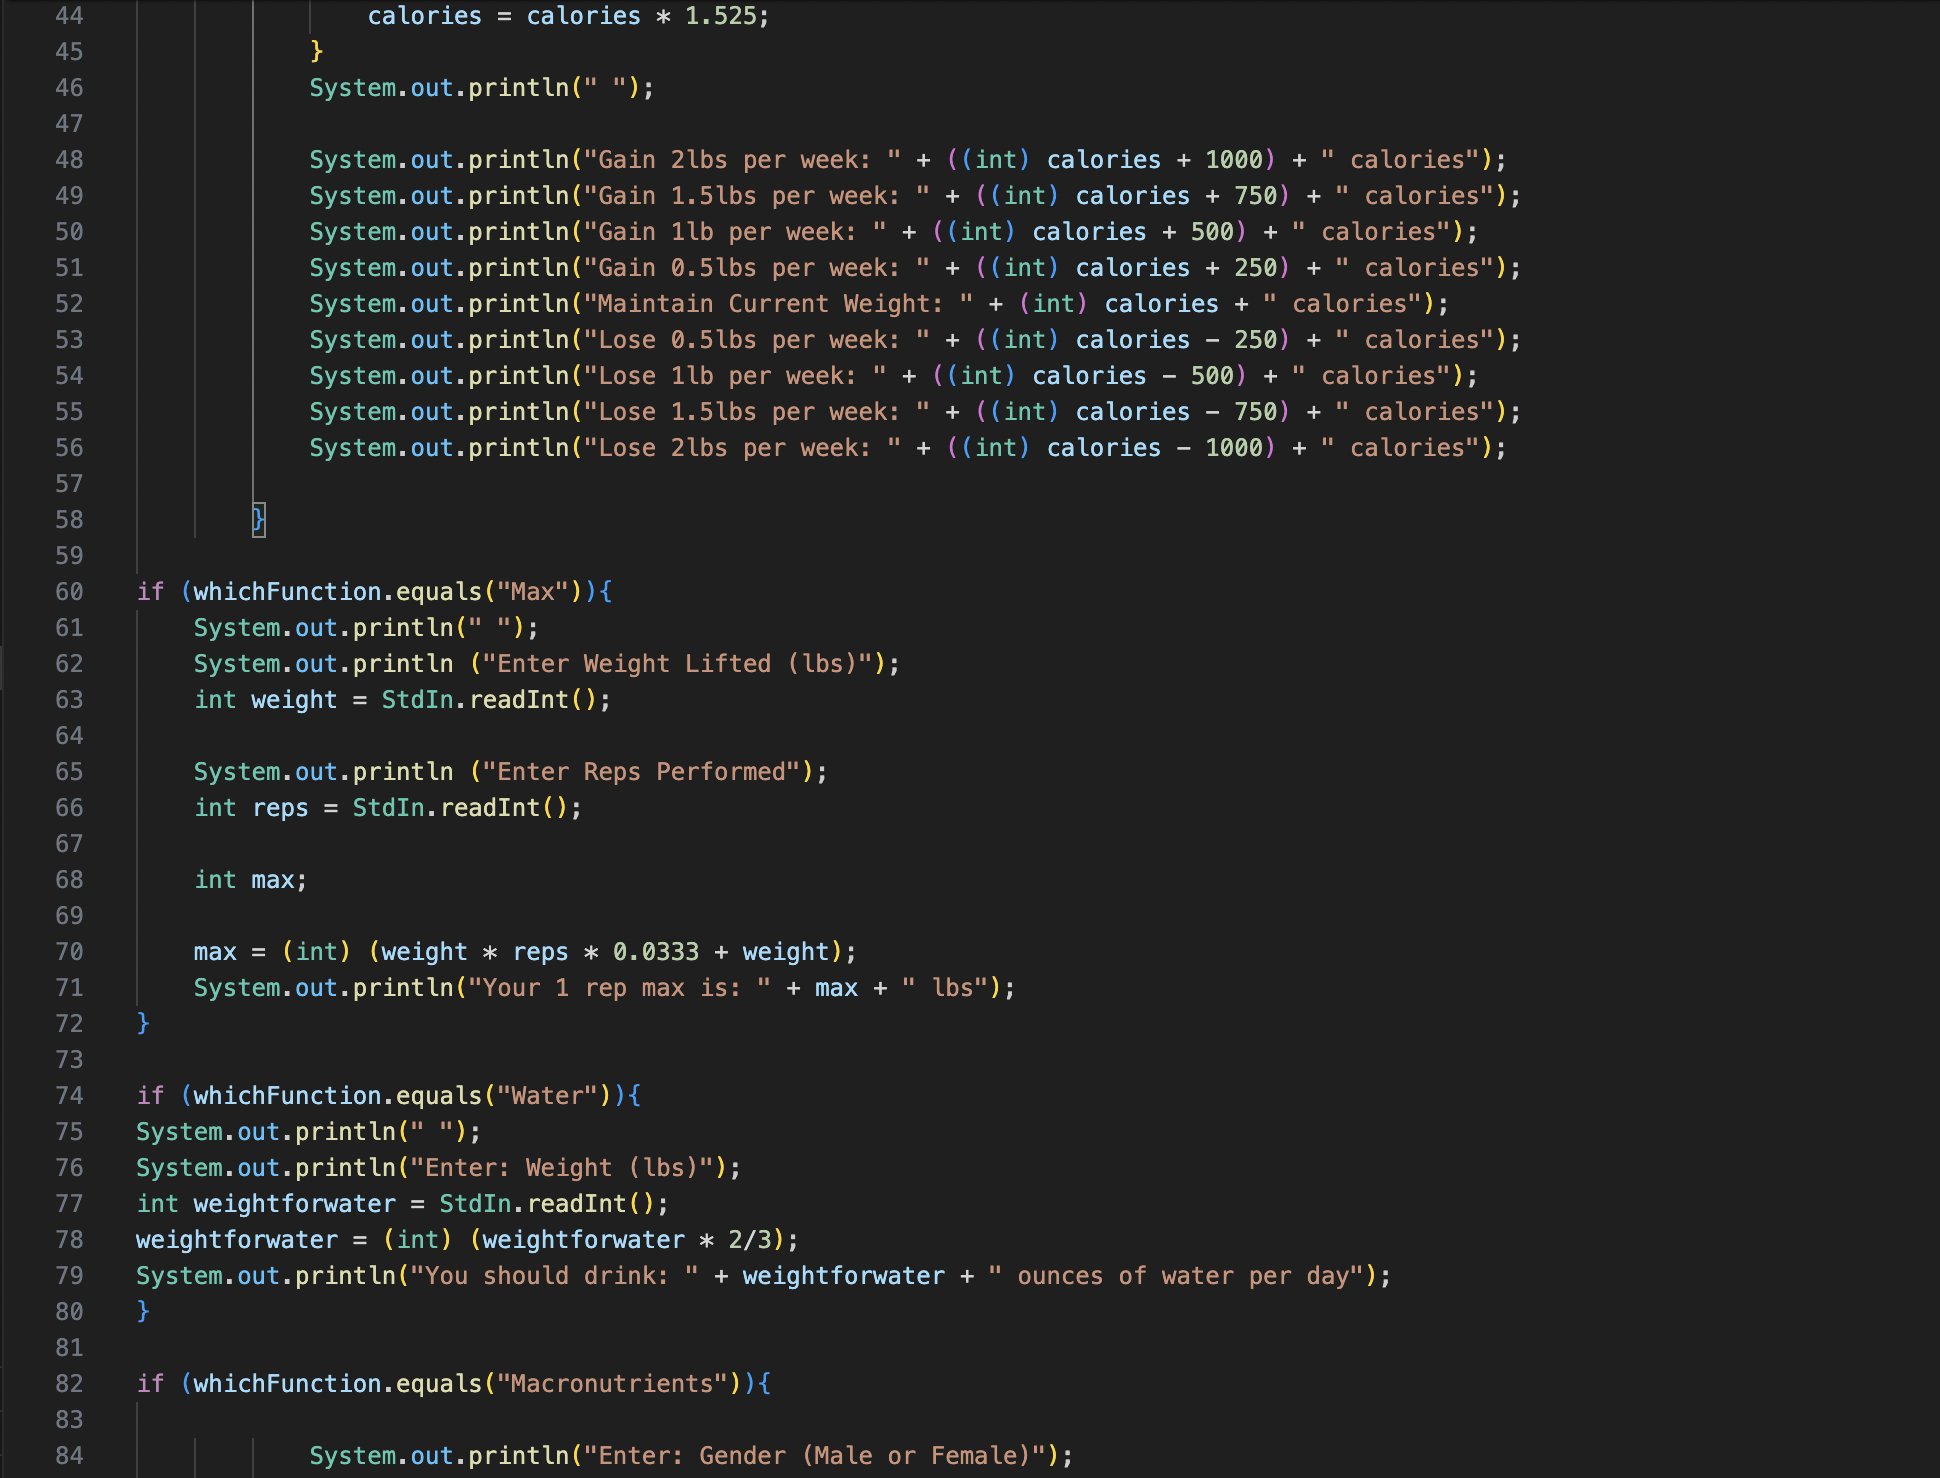
Task: Click line number 74 in the gutter
Action: tap(69, 1095)
